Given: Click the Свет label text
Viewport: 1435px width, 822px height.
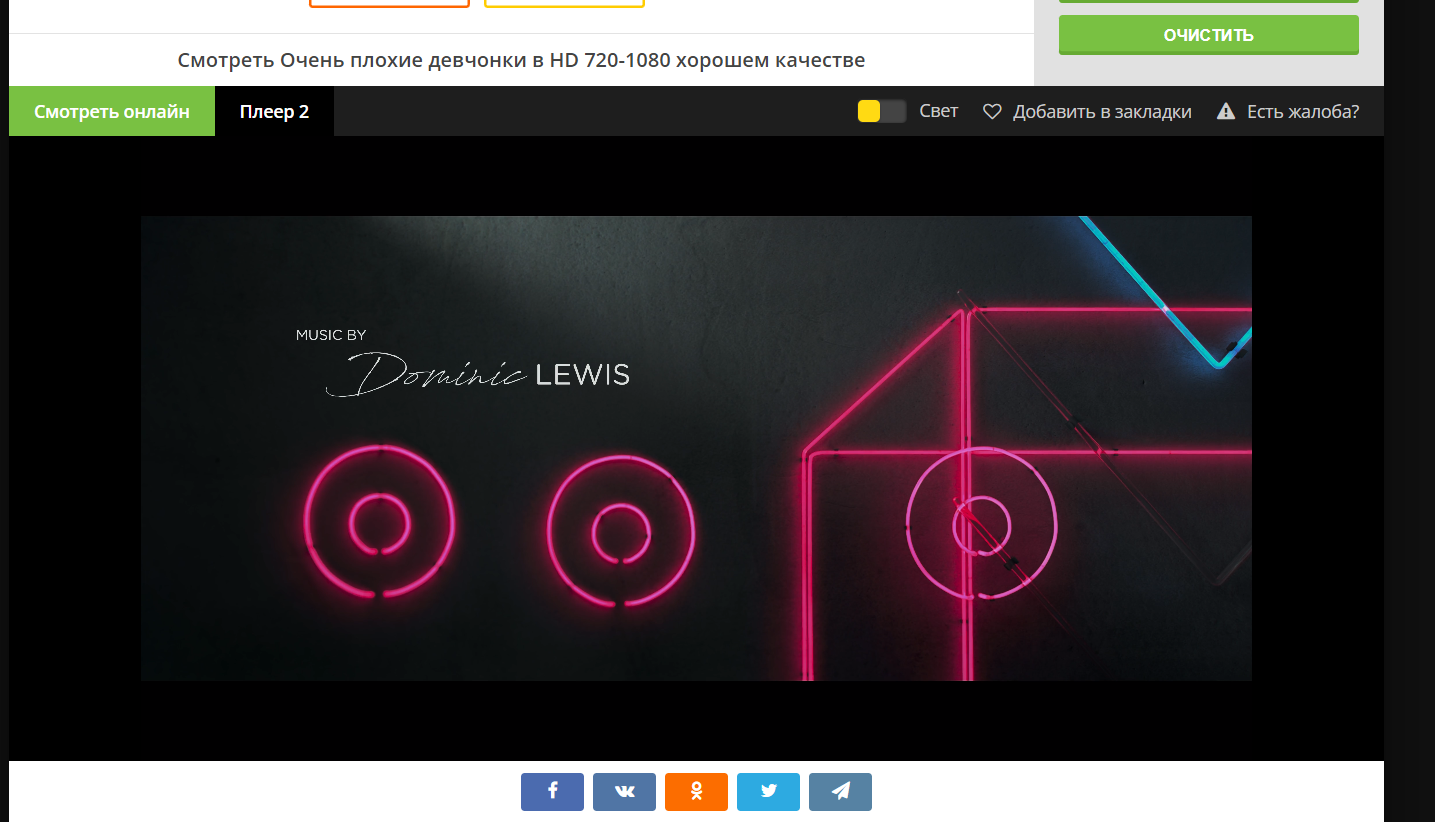Looking at the screenshot, I should (x=939, y=111).
